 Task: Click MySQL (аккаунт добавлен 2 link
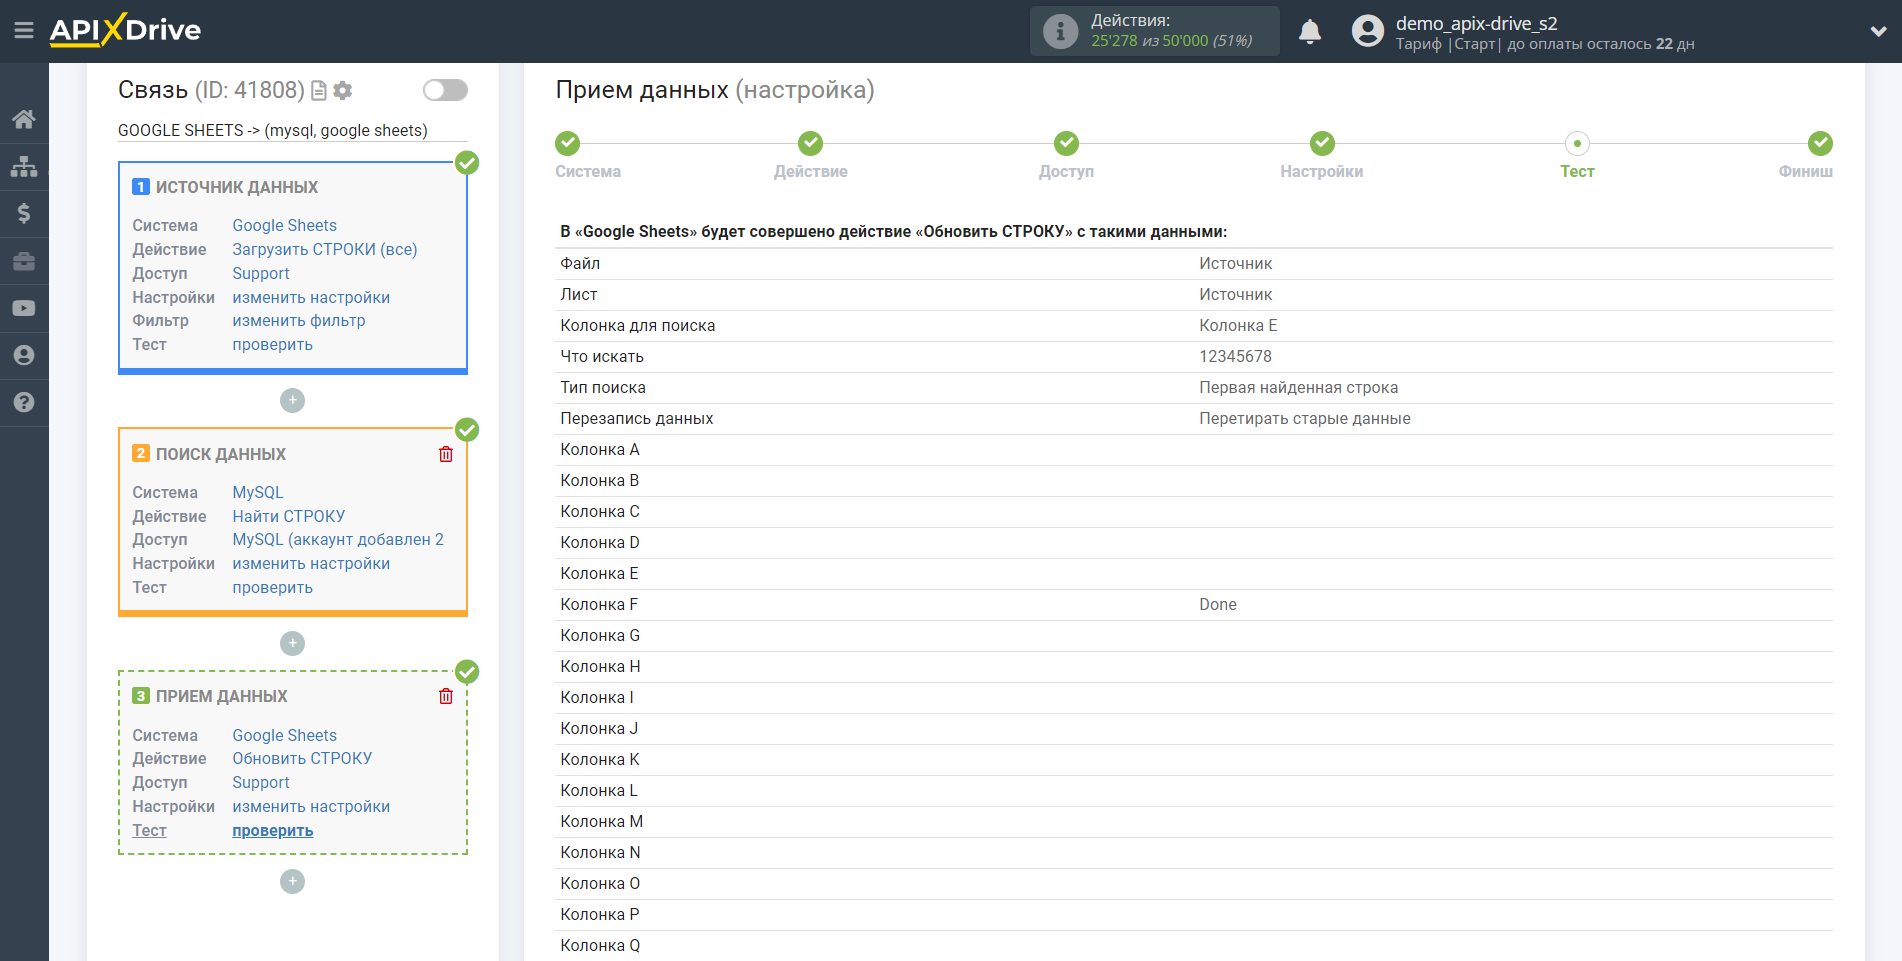338,539
